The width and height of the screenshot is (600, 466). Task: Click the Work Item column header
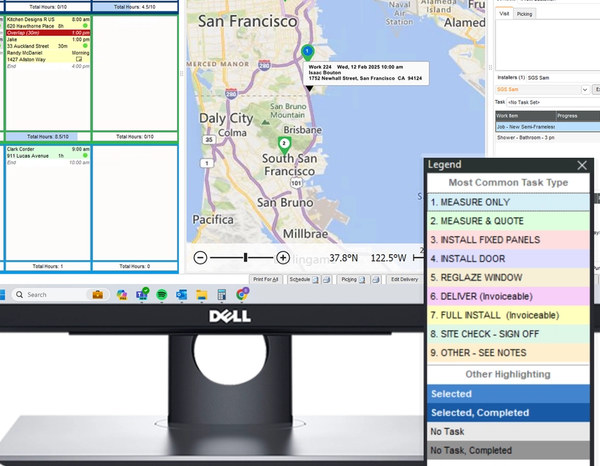coord(525,116)
